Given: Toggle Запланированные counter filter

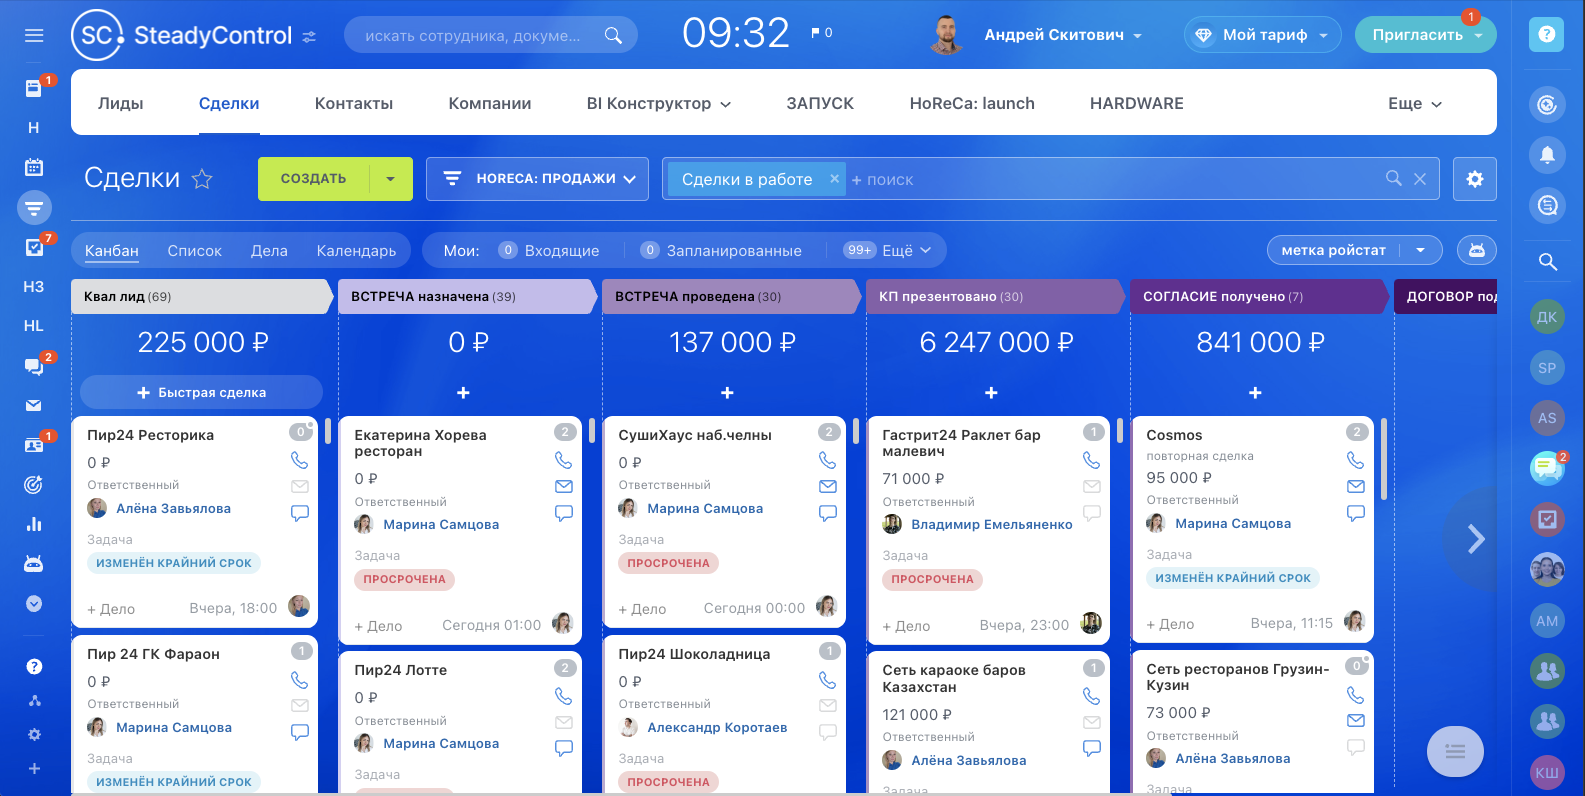Looking at the screenshot, I should click(x=721, y=250).
